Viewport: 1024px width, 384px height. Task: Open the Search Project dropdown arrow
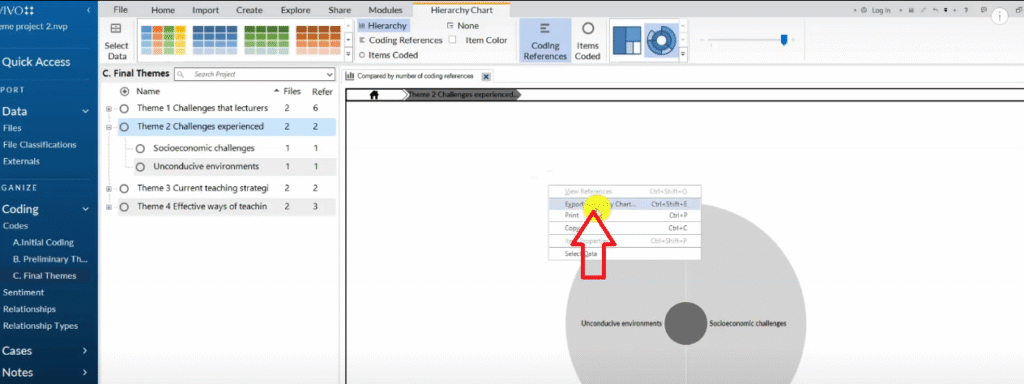(330, 74)
